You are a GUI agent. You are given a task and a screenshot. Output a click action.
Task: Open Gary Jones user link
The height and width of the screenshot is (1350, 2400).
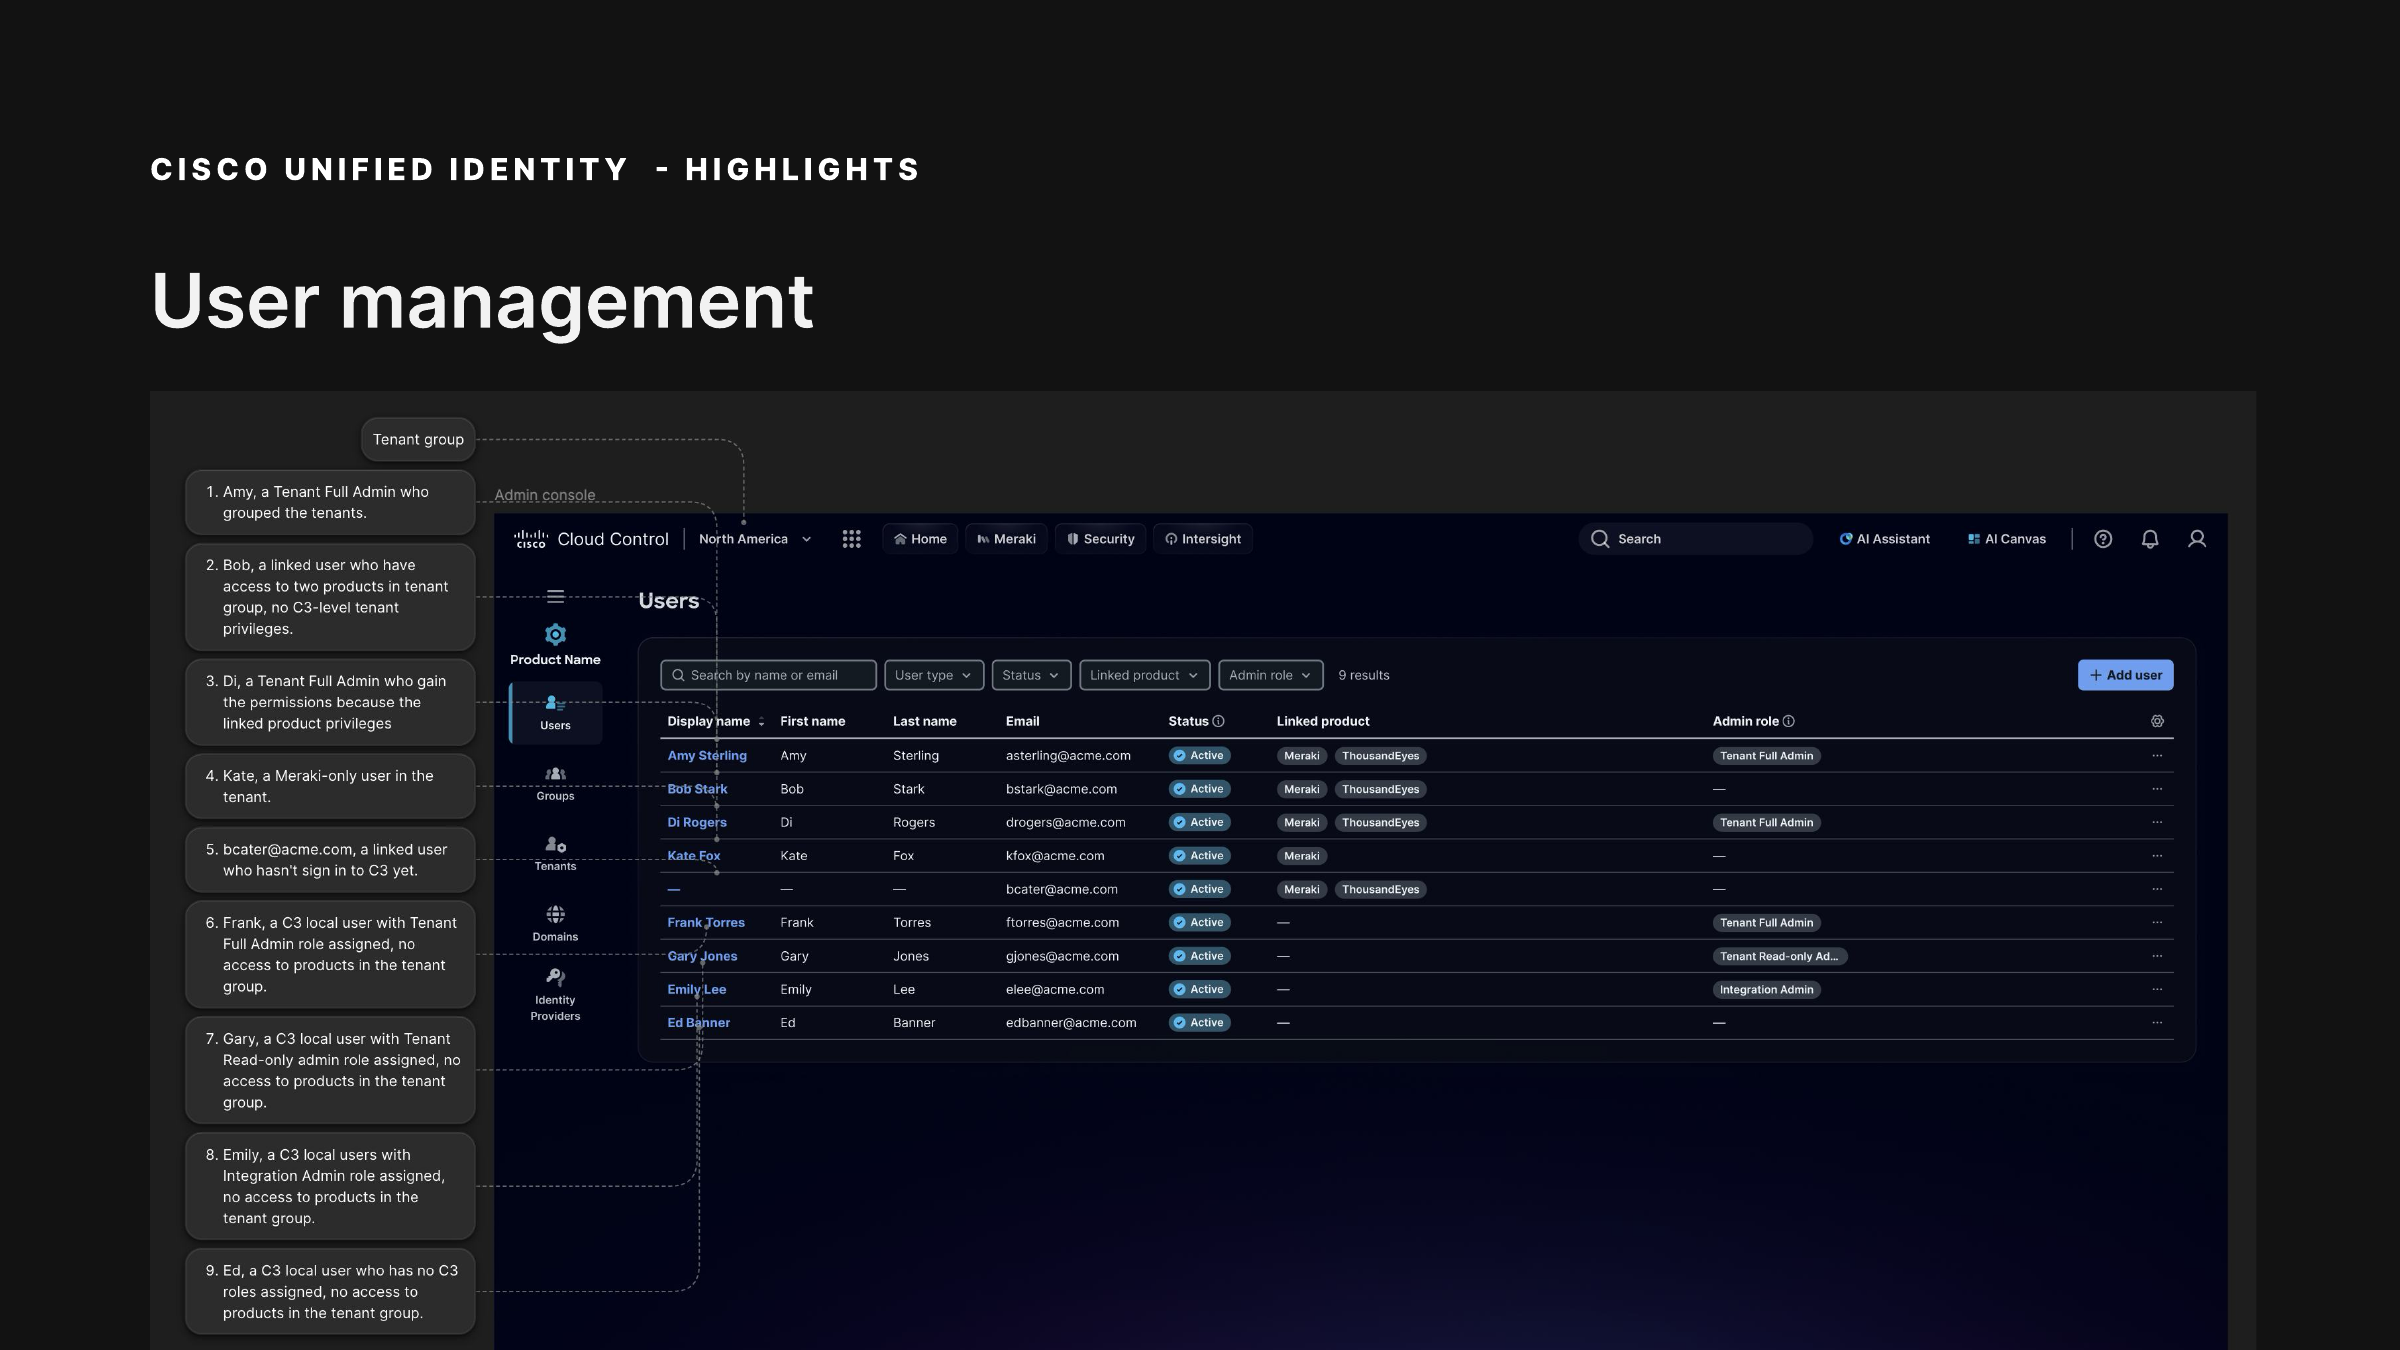[702, 956]
